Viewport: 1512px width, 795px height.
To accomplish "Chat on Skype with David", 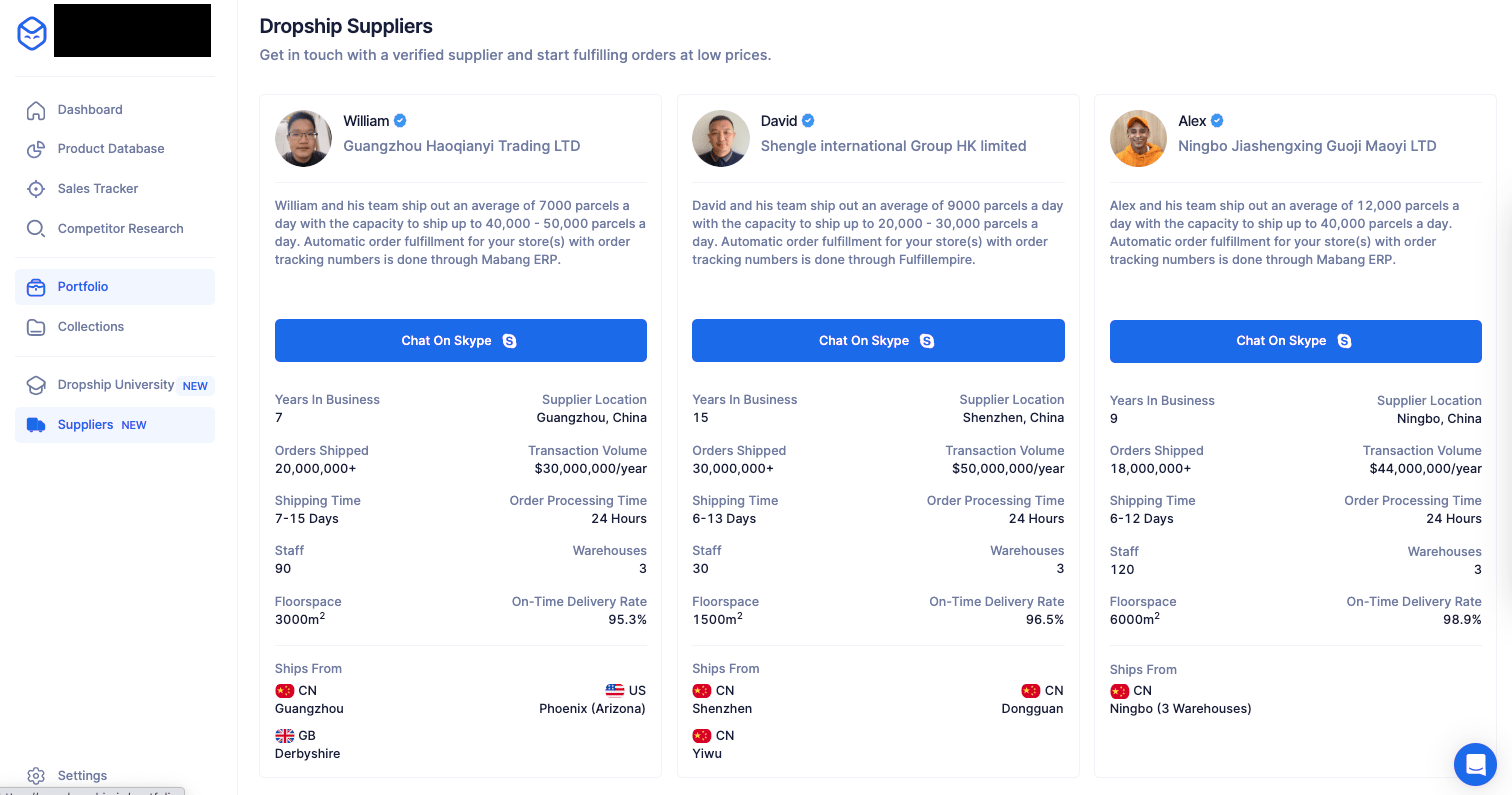I will [877, 341].
